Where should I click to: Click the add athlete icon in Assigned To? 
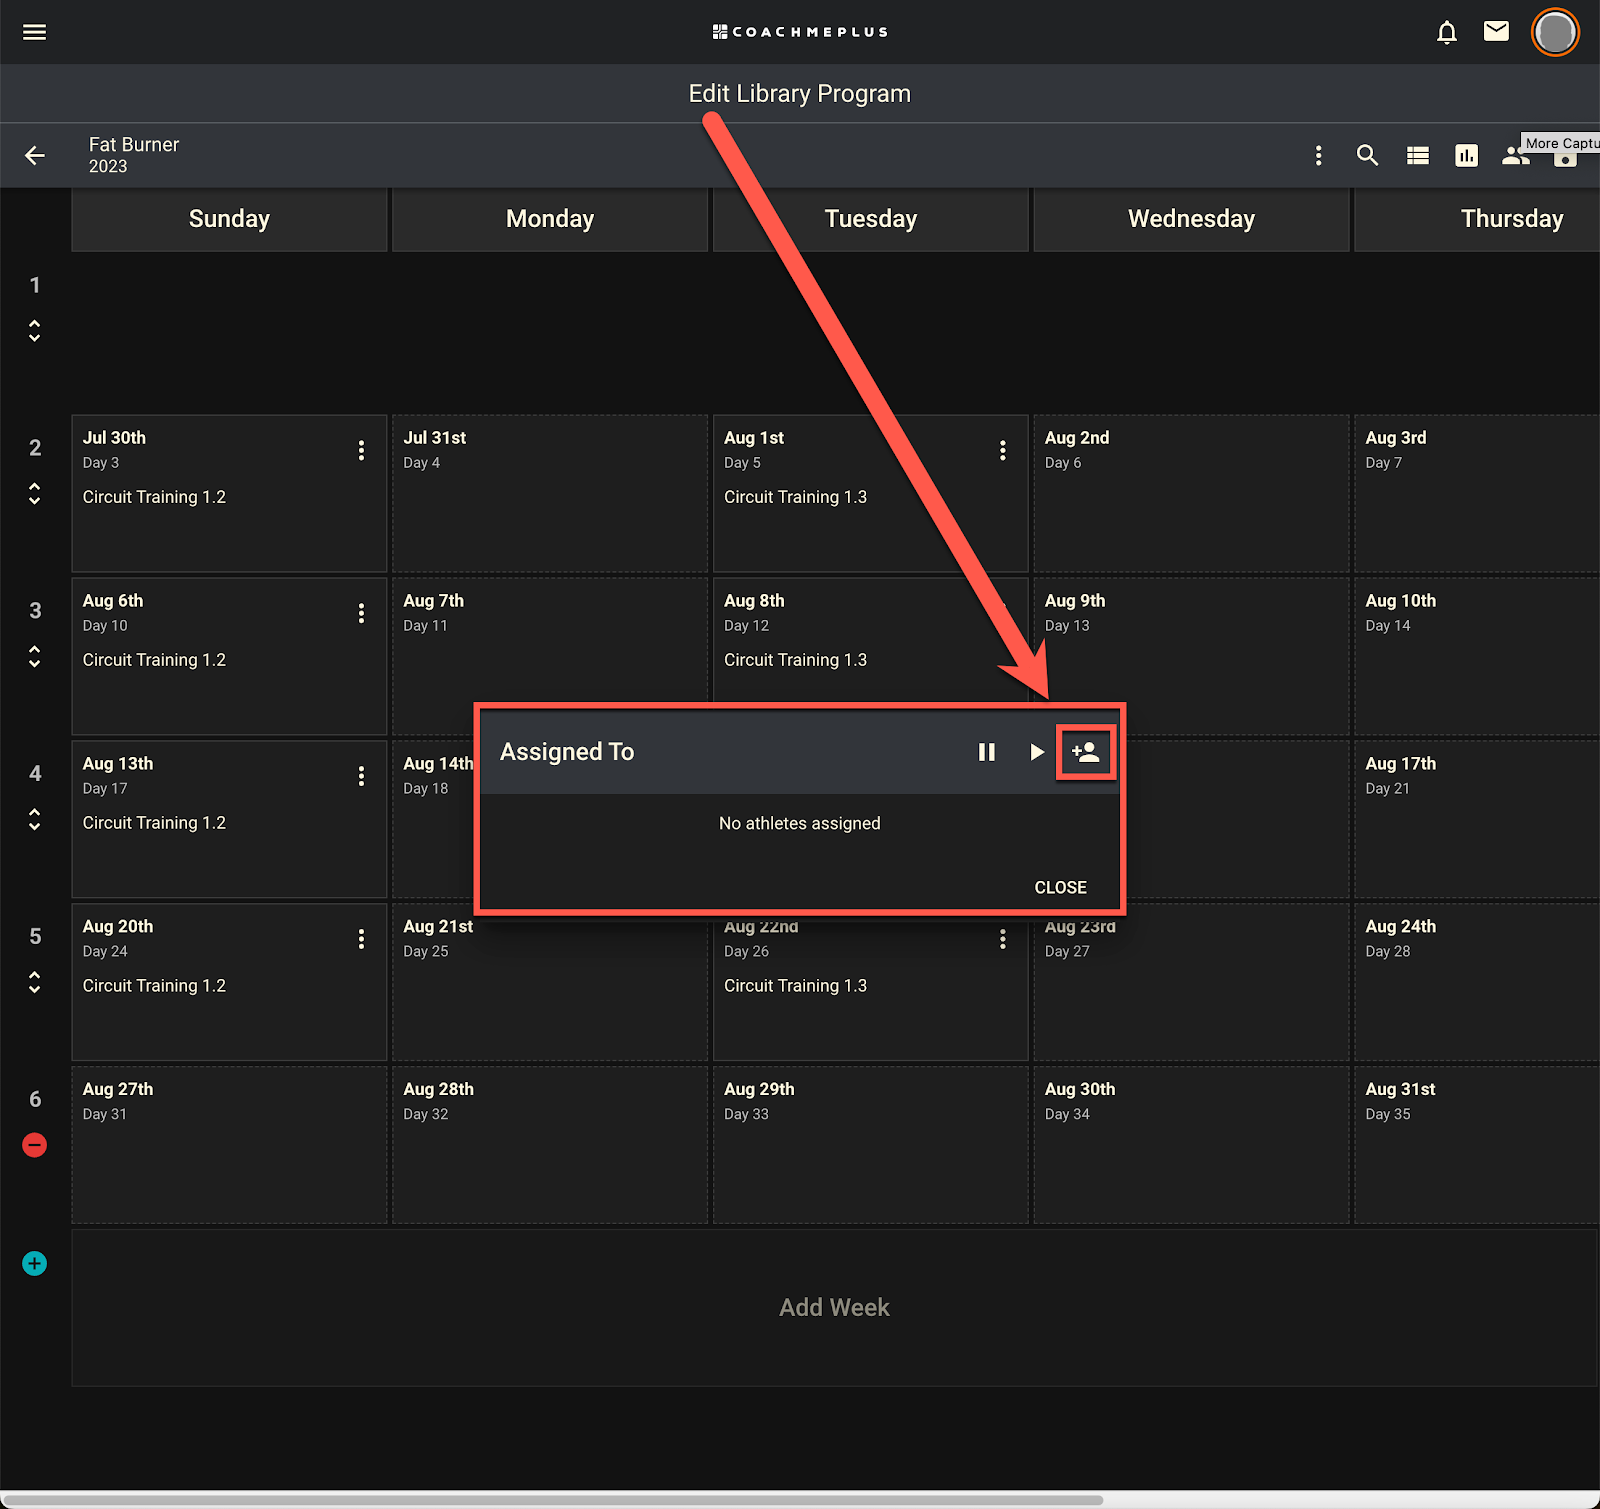point(1085,752)
